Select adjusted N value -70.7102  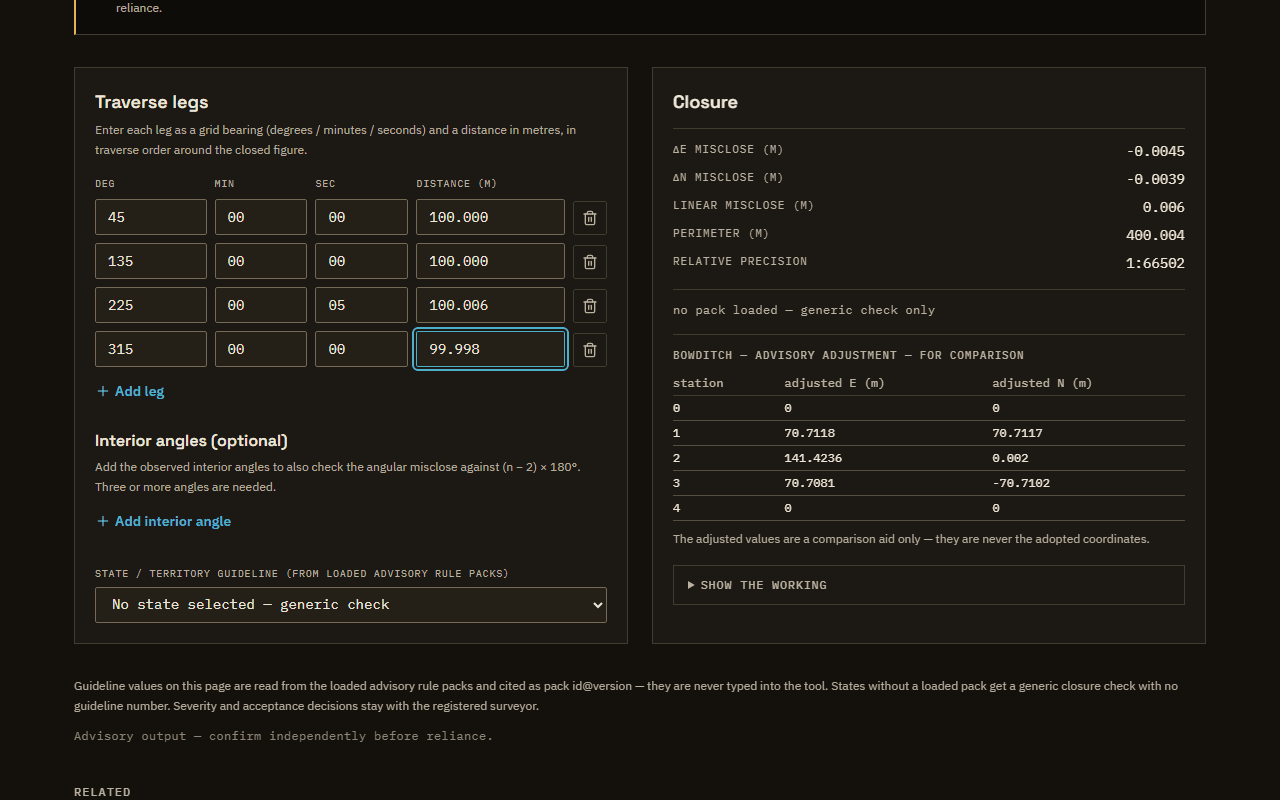(x=1021, y=483)
